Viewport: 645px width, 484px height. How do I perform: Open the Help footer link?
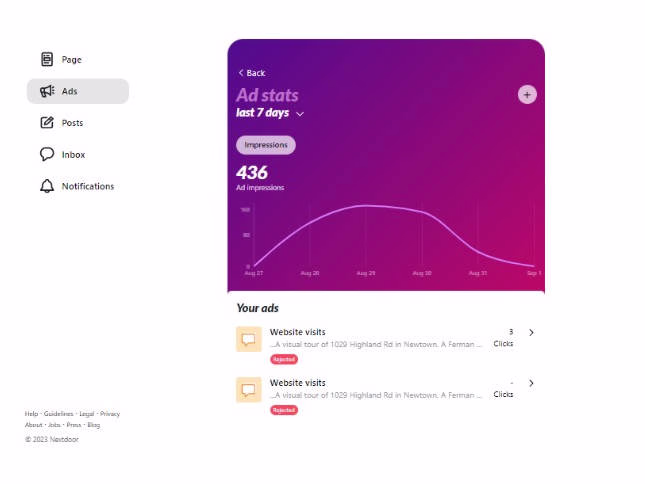[x=32, y=414]
